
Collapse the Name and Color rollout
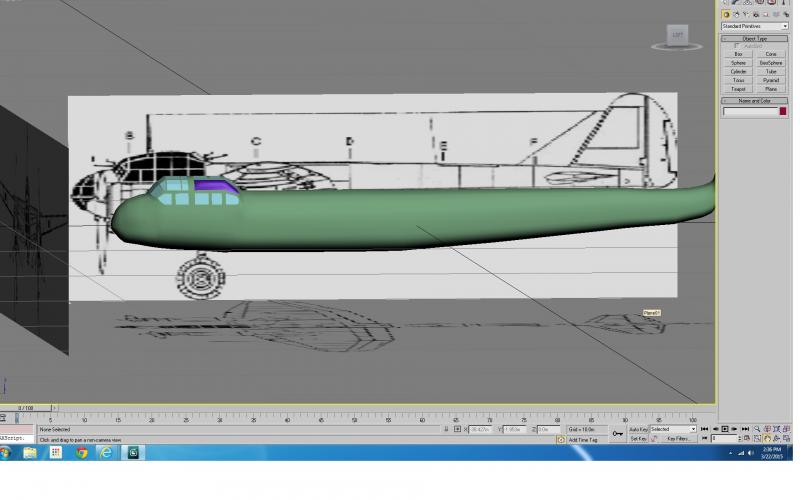click(x=755, y=101)
